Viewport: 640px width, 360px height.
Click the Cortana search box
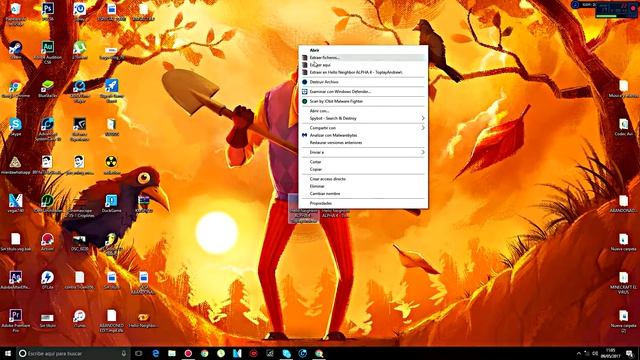73,353
